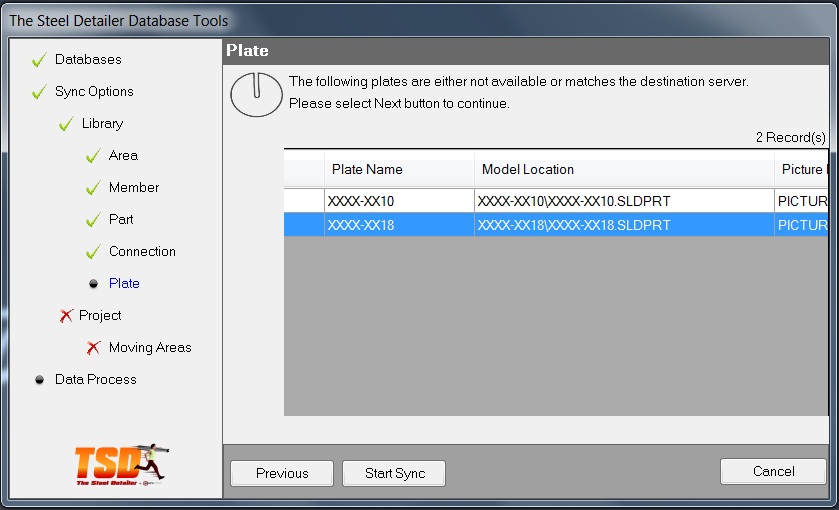Click the Model Location column header
Screen dimensions: 839x510
click(623, 170)
